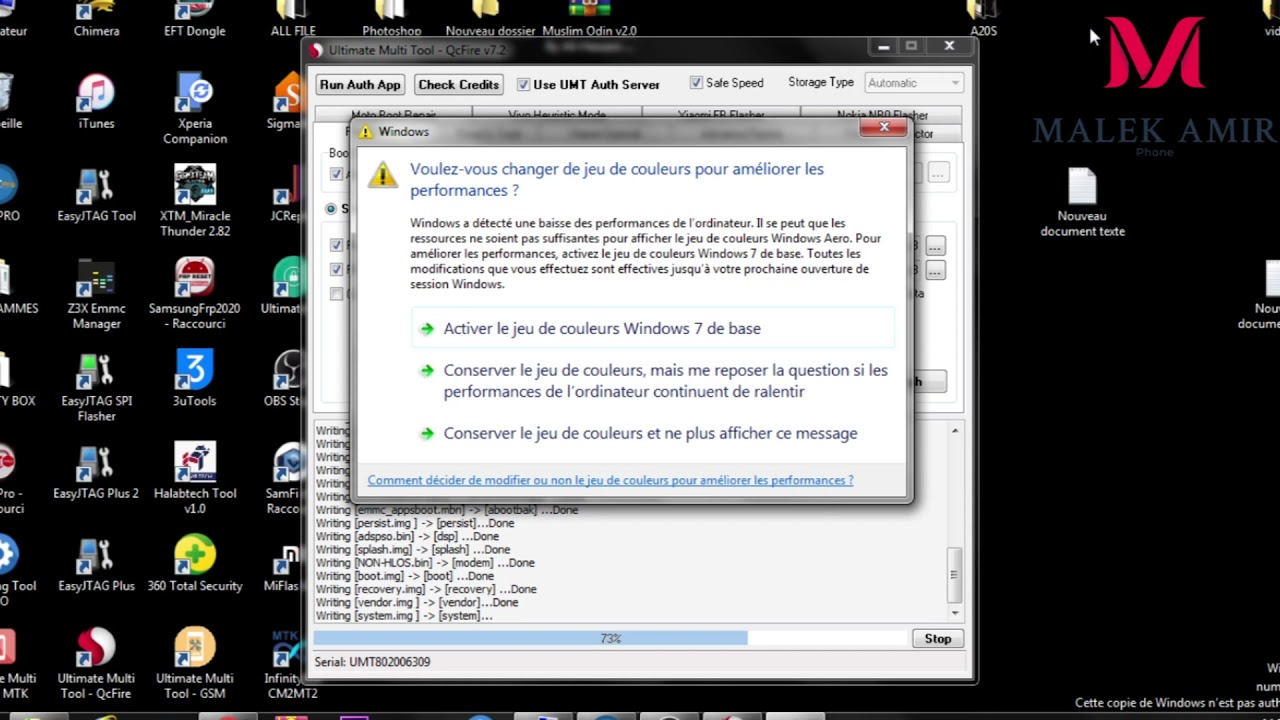The height and width of the screenshot is (720, 1280).
Task: Click log line Writing [system.img]
Action: [x=404, y=616]
